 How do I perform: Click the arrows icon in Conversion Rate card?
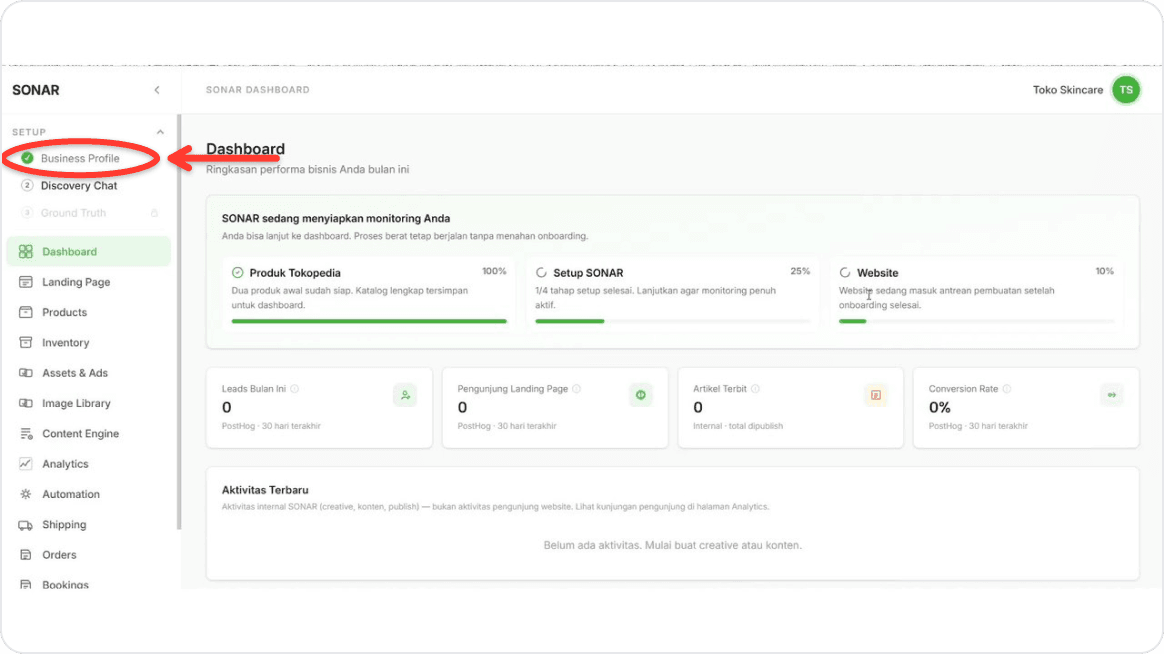[1112, 395]
